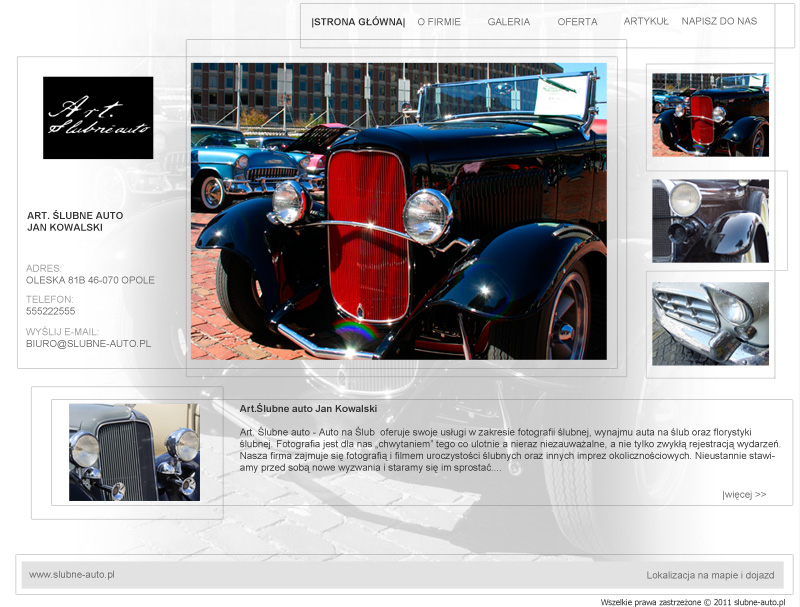Screen dimensions: 800x607
Task: Select the chrome bumper car thumbnail
Action: [x=710, y=324]
